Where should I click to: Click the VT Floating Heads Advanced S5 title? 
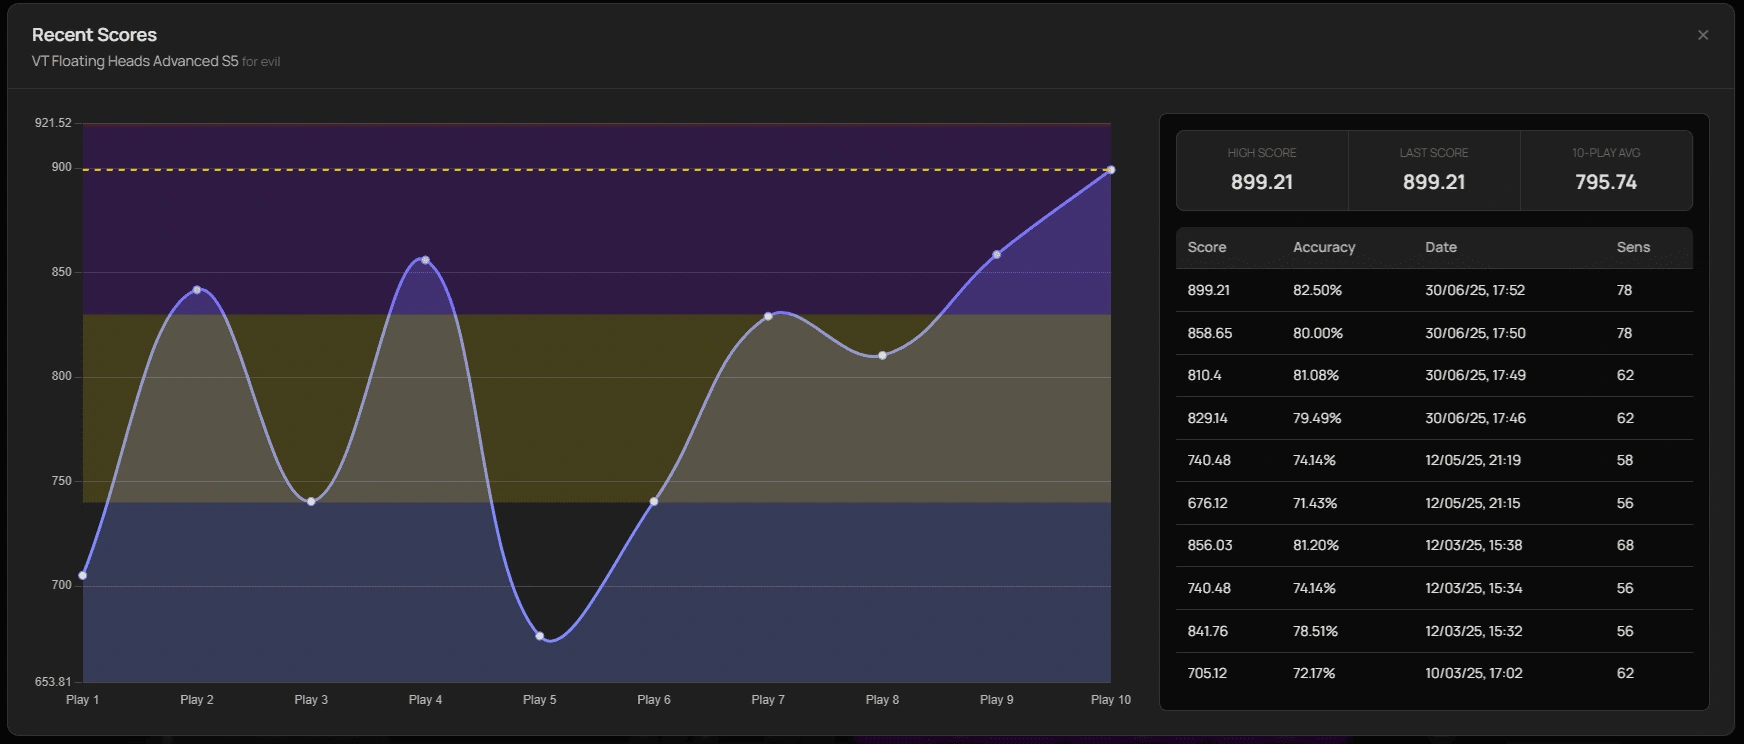pos(135,61)
